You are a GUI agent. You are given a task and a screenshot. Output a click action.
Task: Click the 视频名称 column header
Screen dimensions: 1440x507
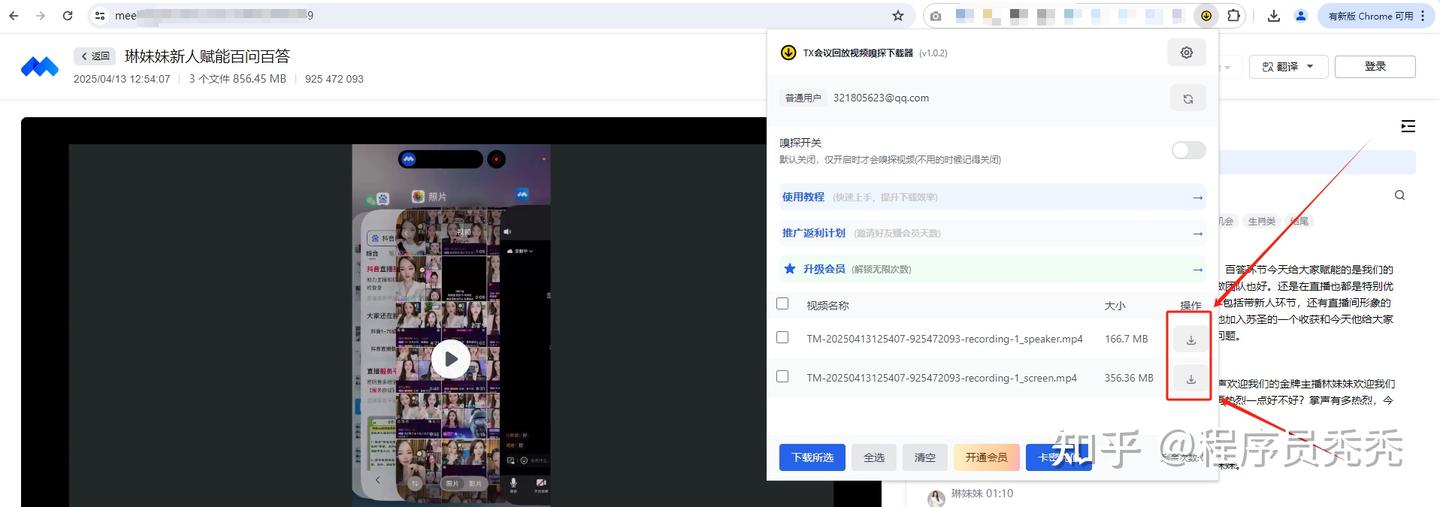(827, 305)
